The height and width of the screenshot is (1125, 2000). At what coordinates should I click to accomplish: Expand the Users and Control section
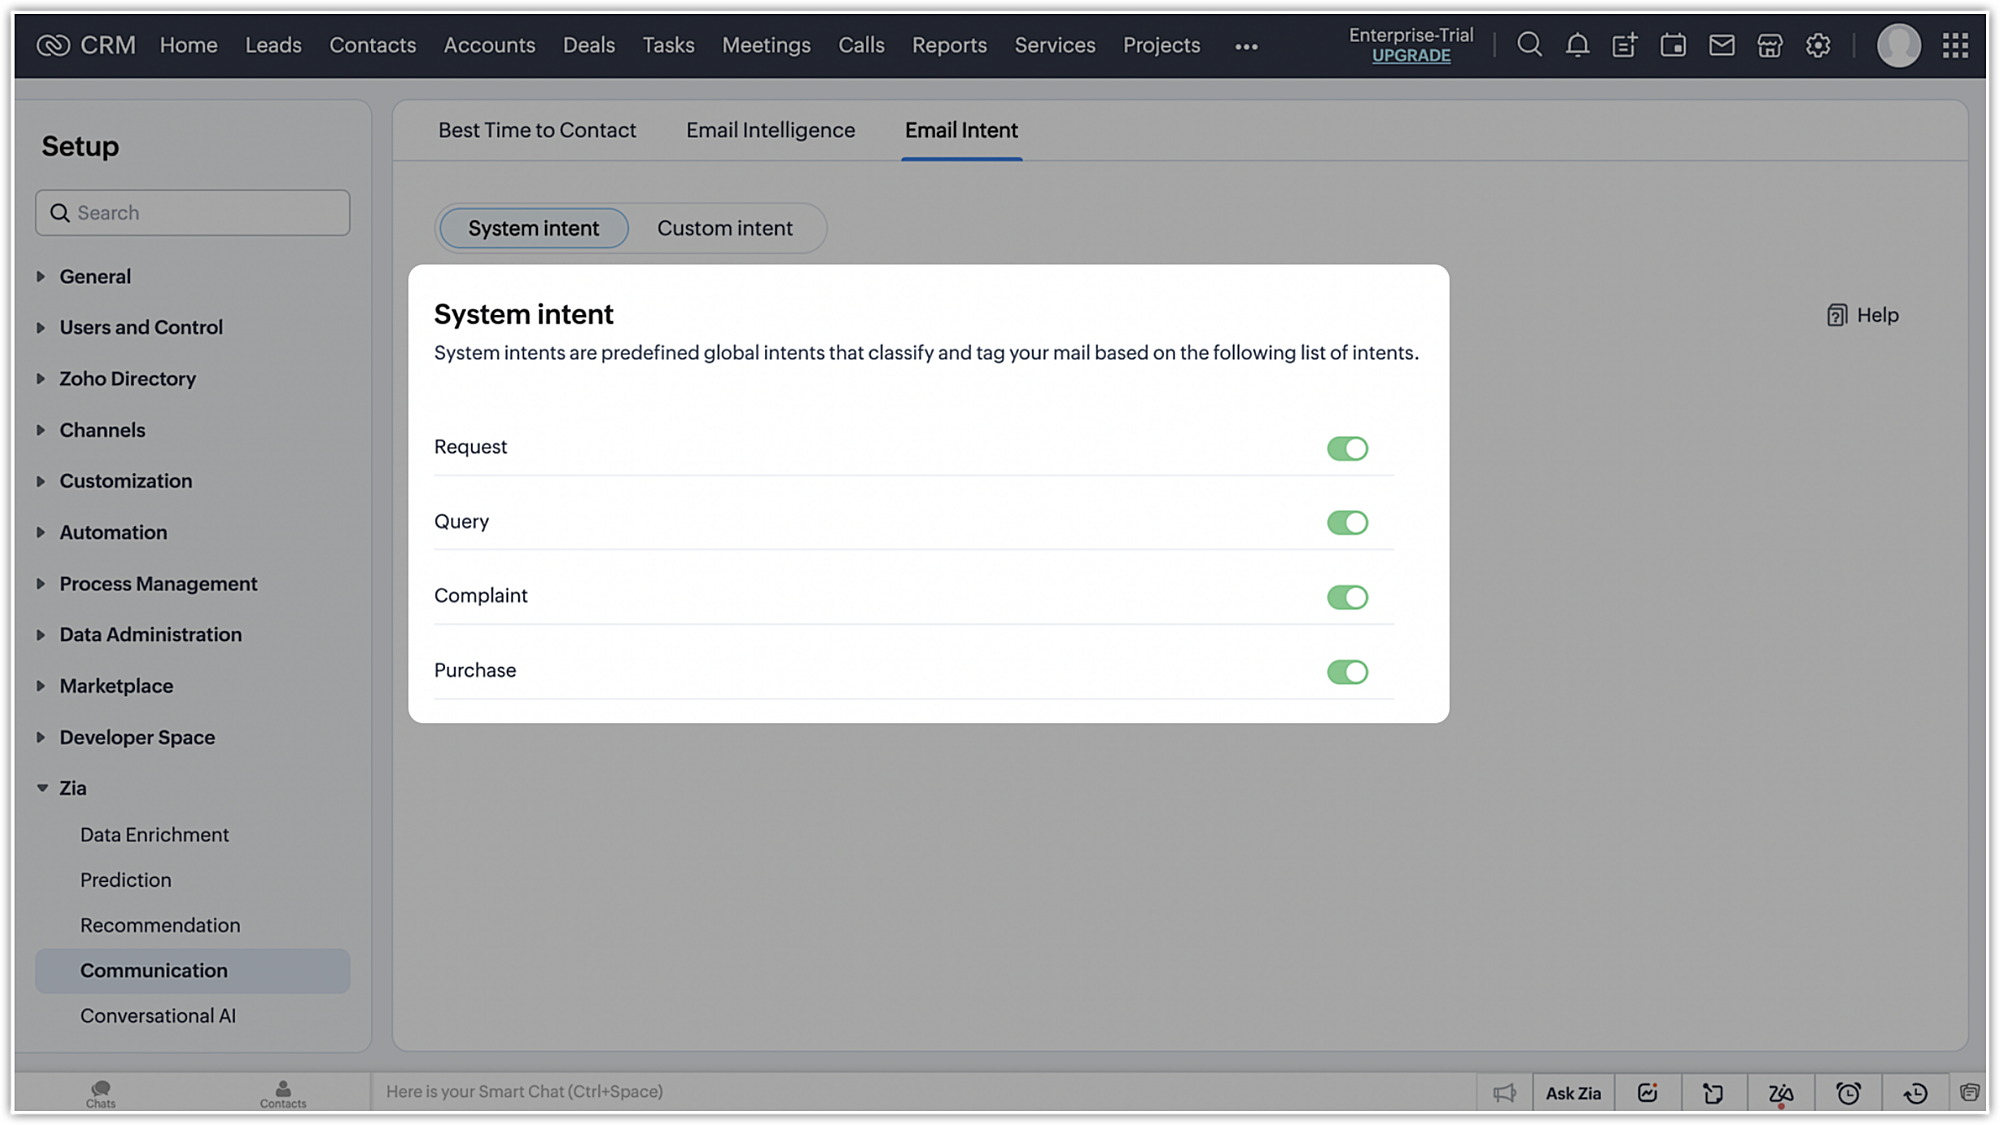[x=140, y=327]
